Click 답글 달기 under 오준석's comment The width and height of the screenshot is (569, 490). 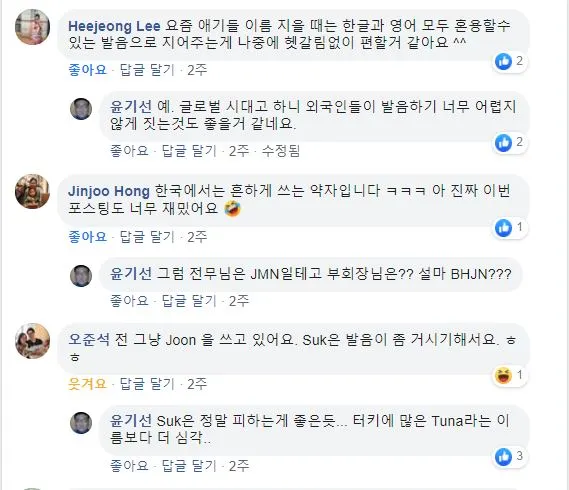(147, 384)
